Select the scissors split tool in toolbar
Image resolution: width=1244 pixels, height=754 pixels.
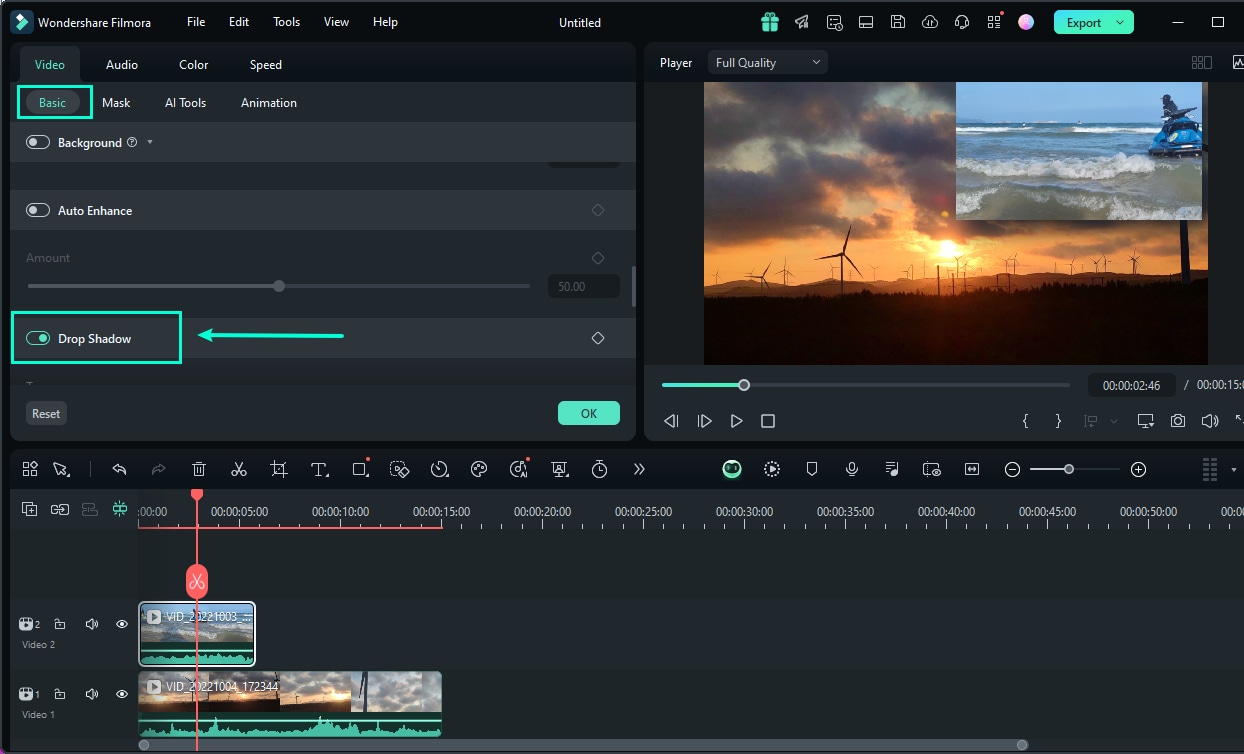click(x=239, y=469)
